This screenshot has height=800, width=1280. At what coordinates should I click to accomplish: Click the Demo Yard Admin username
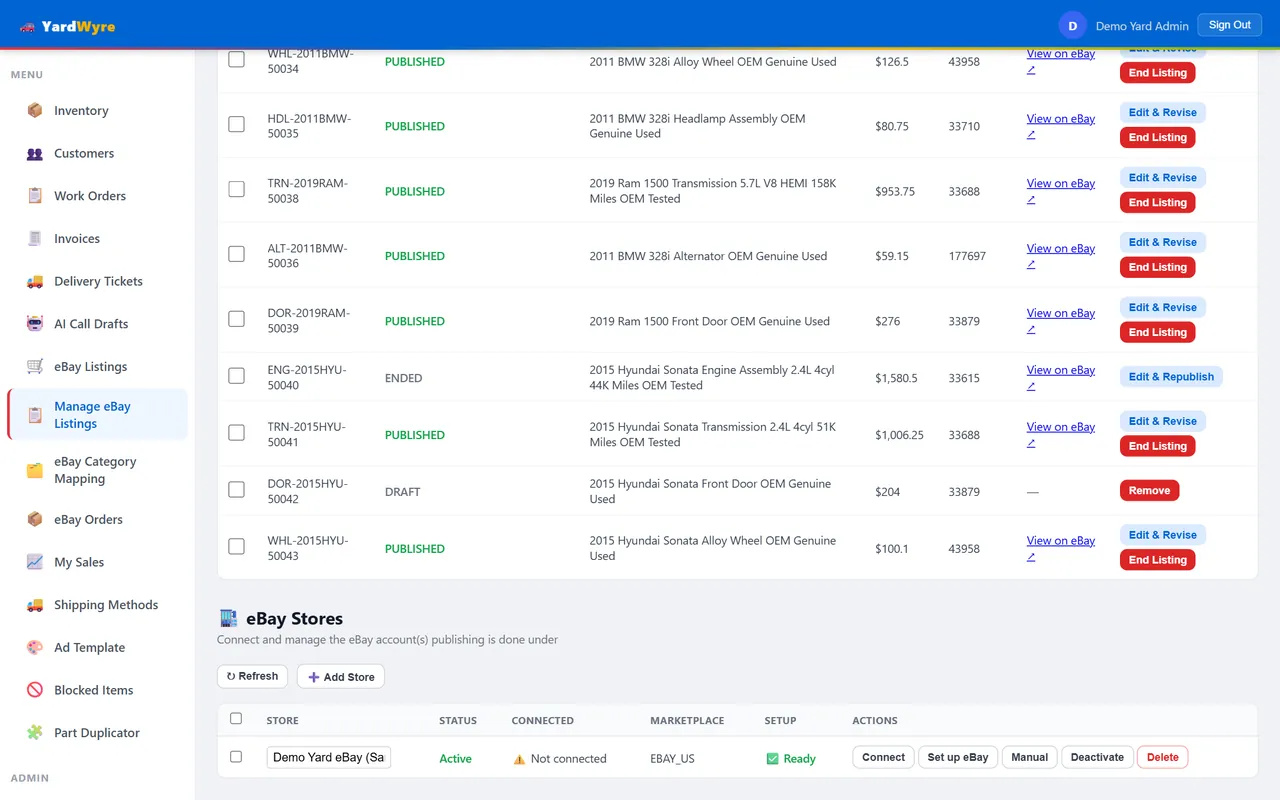click(1142, 26)
